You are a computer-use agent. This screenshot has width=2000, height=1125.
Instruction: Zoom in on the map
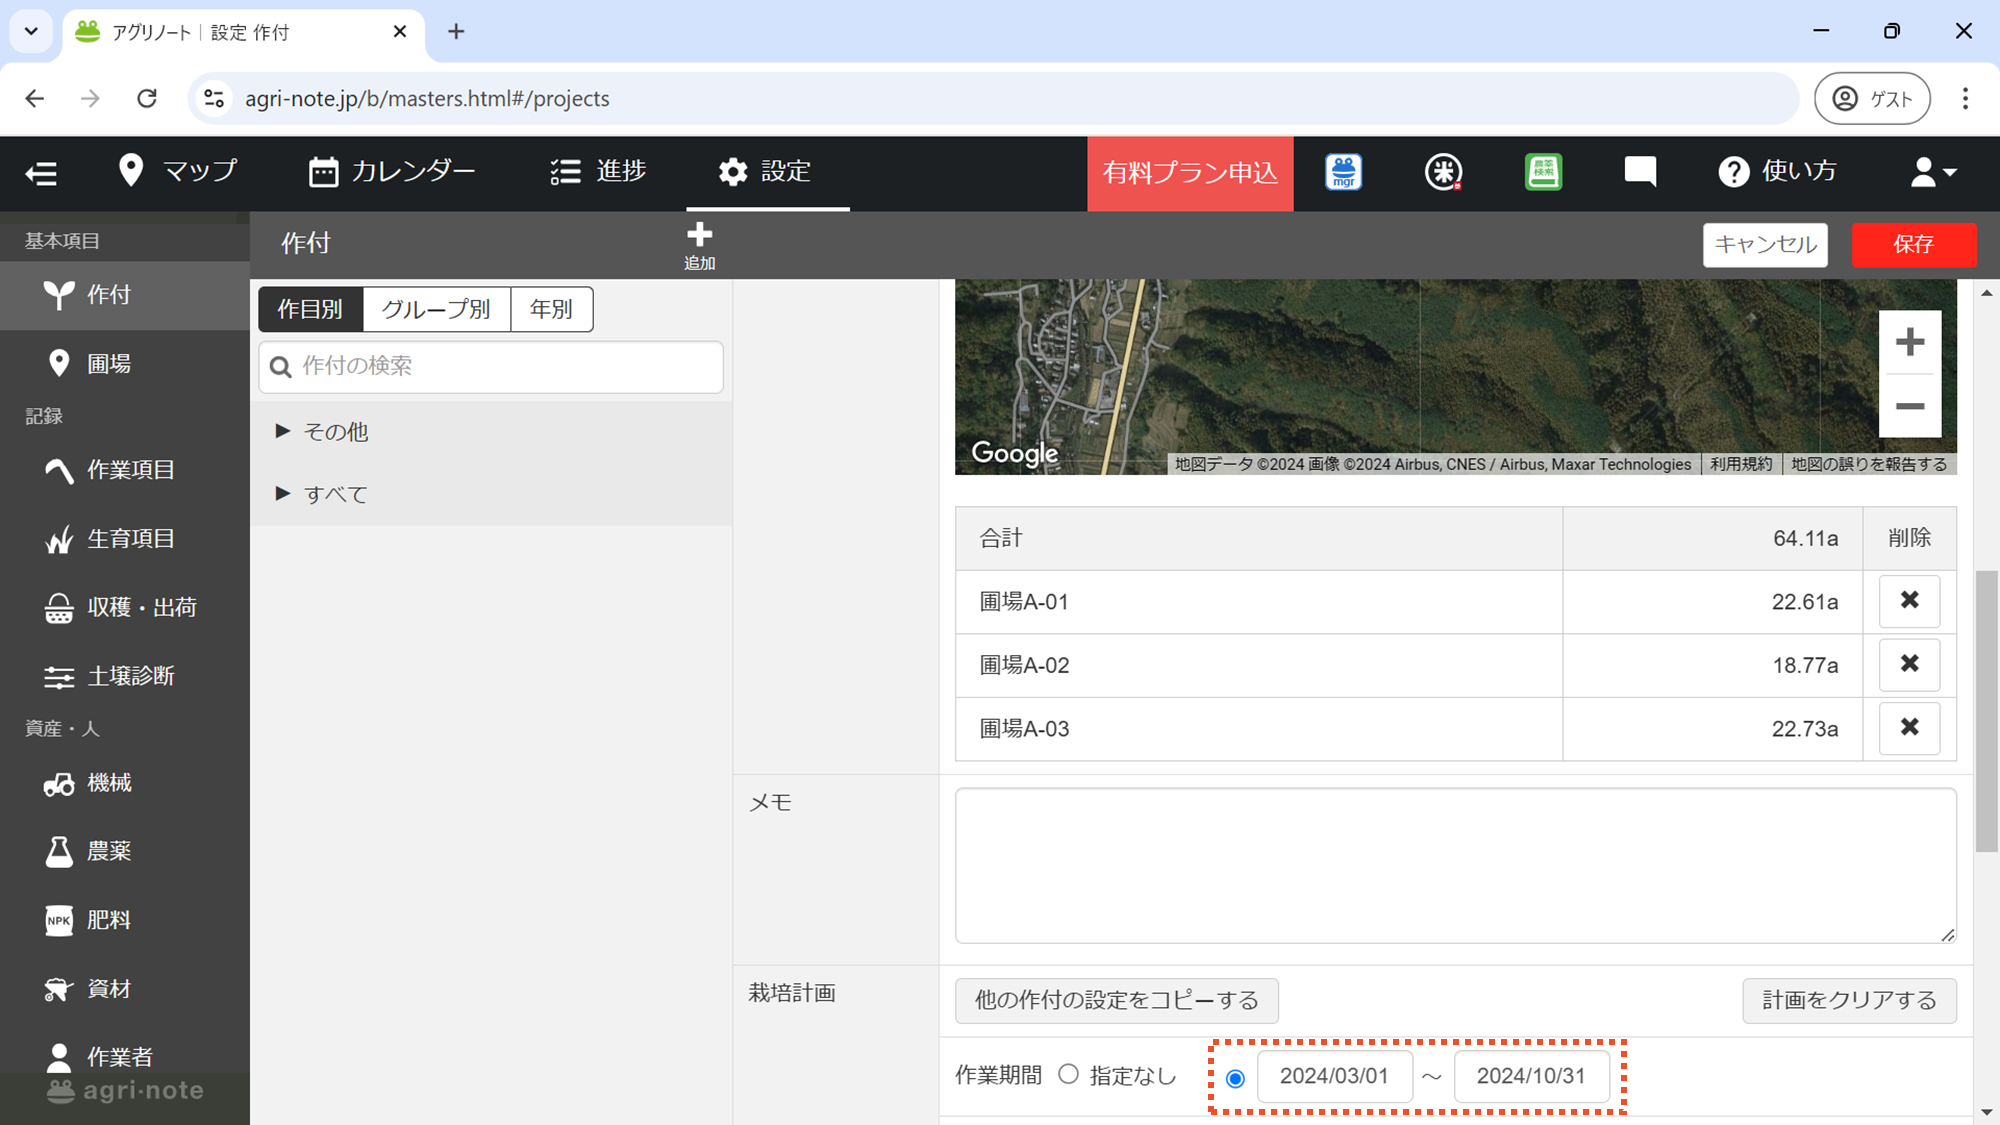coord(1909,342)
